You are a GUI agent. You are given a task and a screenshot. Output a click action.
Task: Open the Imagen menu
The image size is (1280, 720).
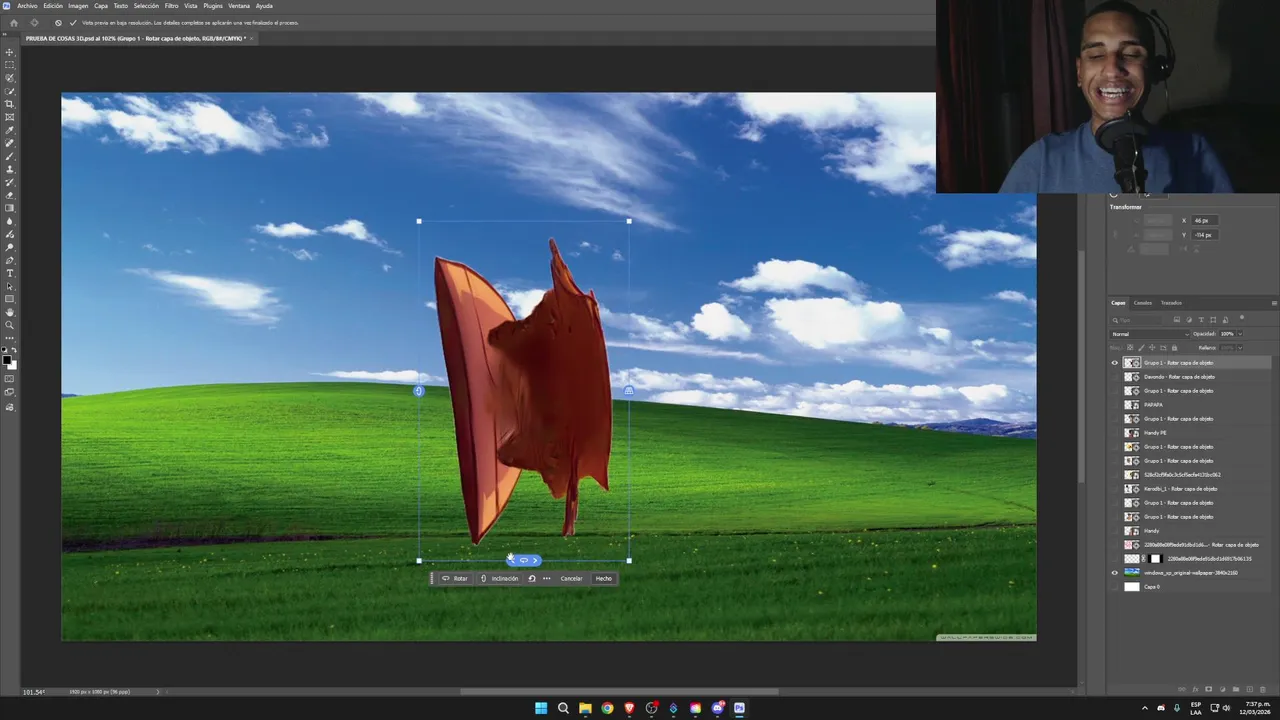click(x=78, y=6)
